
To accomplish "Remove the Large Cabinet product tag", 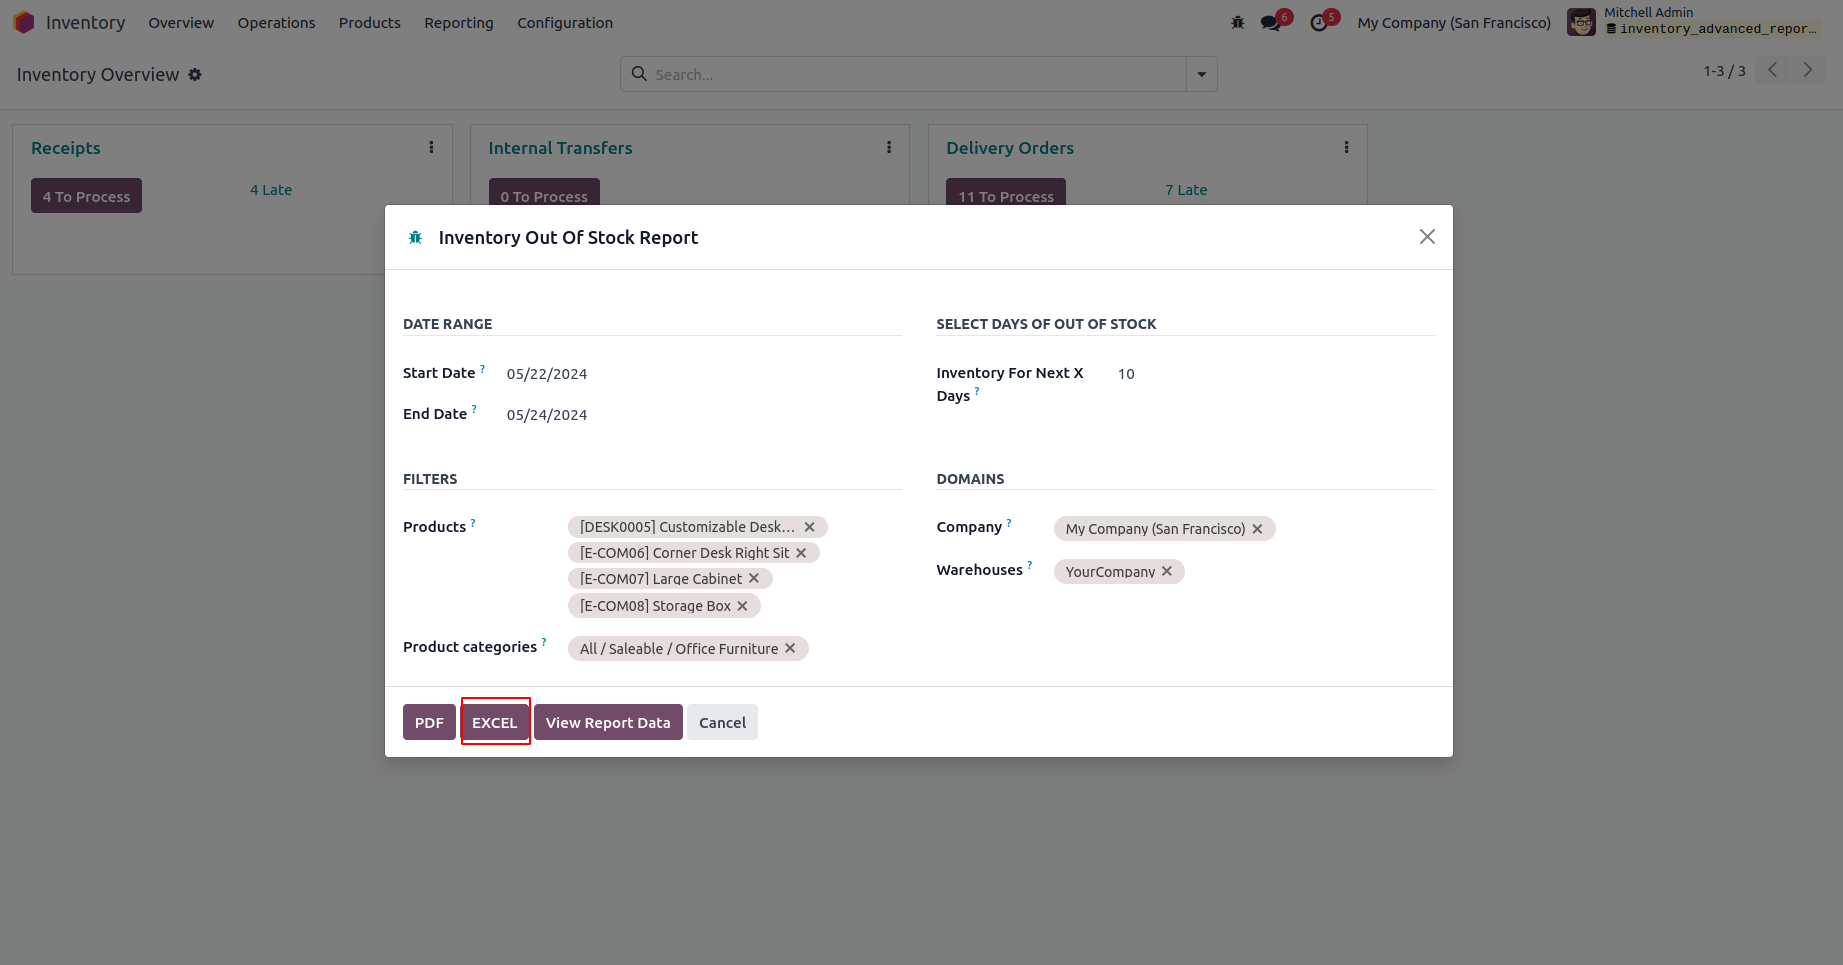I will (754, 579).
